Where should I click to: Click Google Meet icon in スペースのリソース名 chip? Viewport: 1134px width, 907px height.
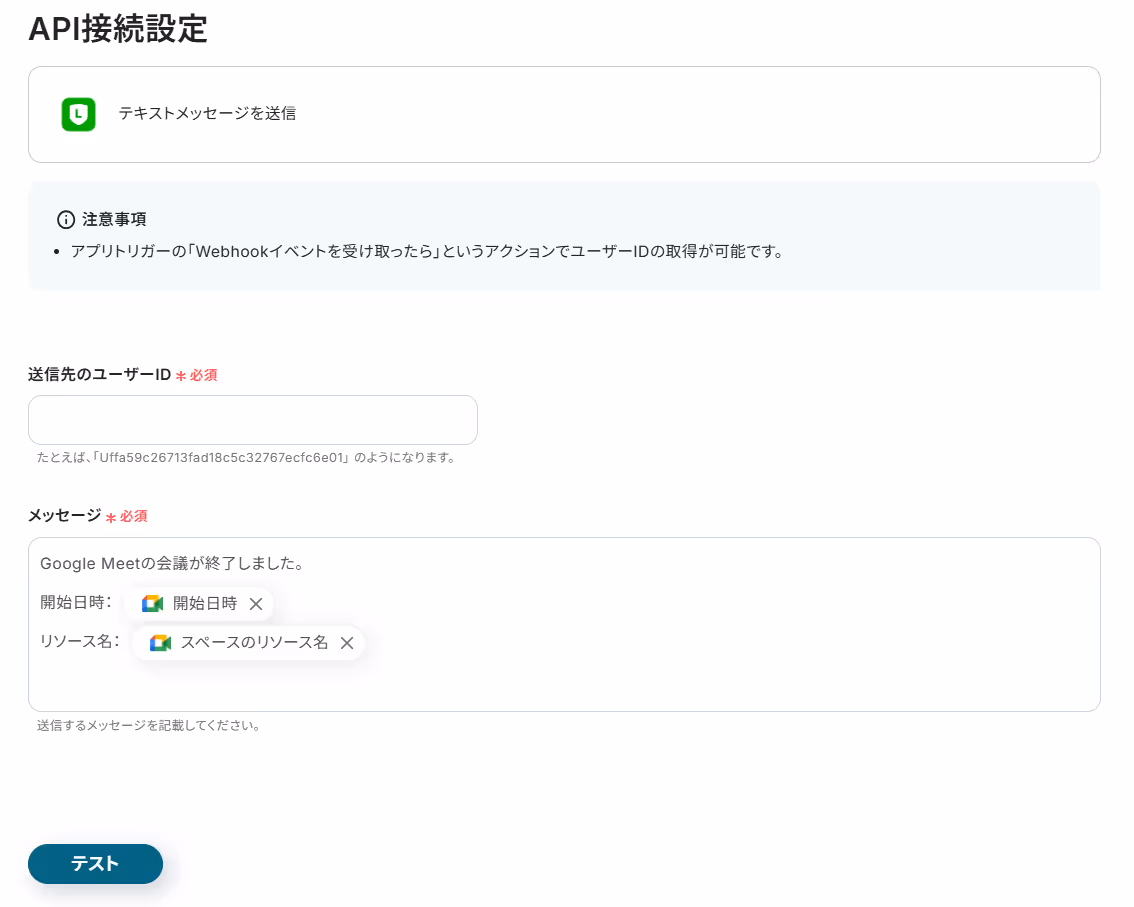161,643
